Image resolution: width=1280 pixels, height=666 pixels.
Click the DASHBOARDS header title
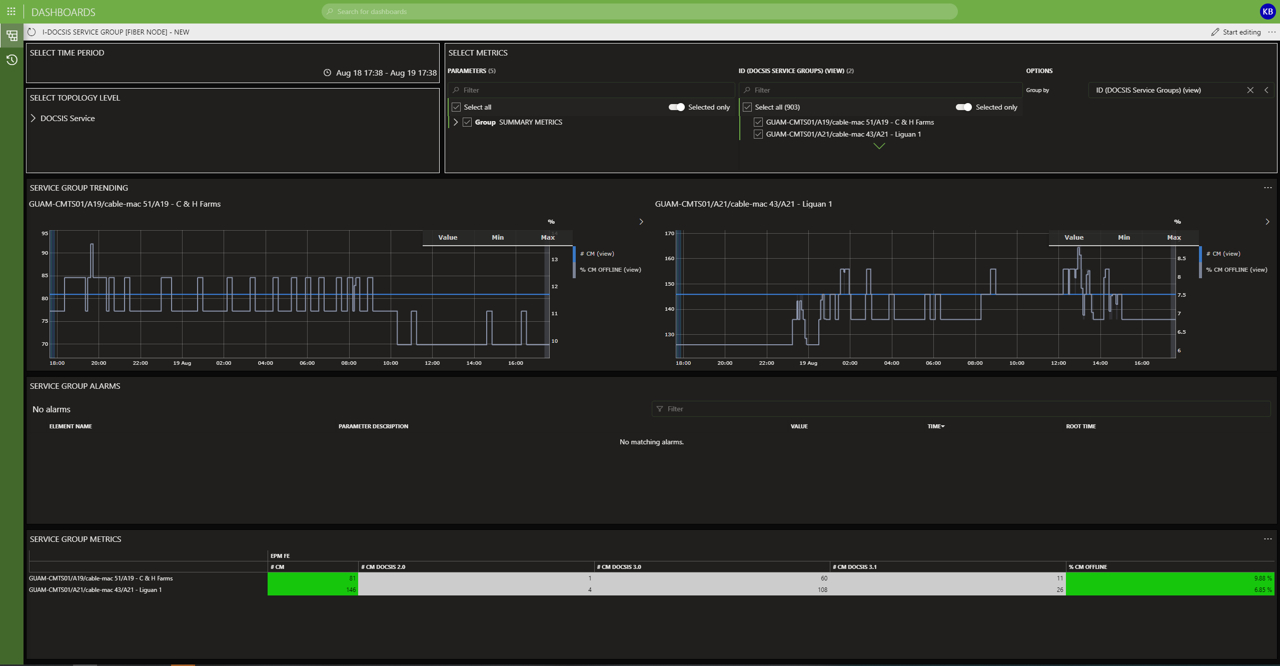pyautogui.click(x=64, y=12)
